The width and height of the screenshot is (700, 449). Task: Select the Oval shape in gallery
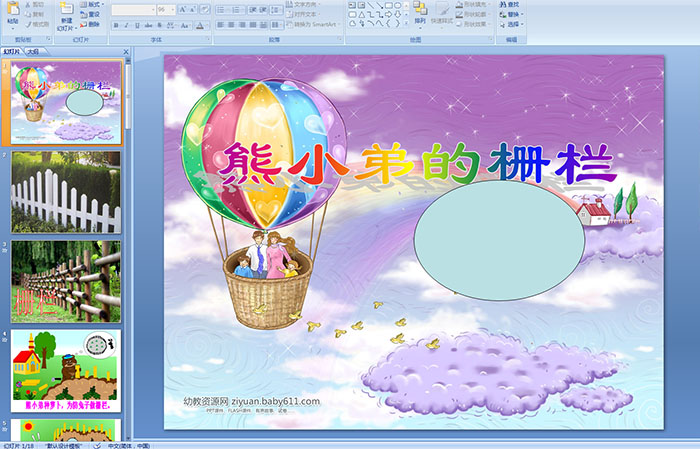click(x=397, y=5)
